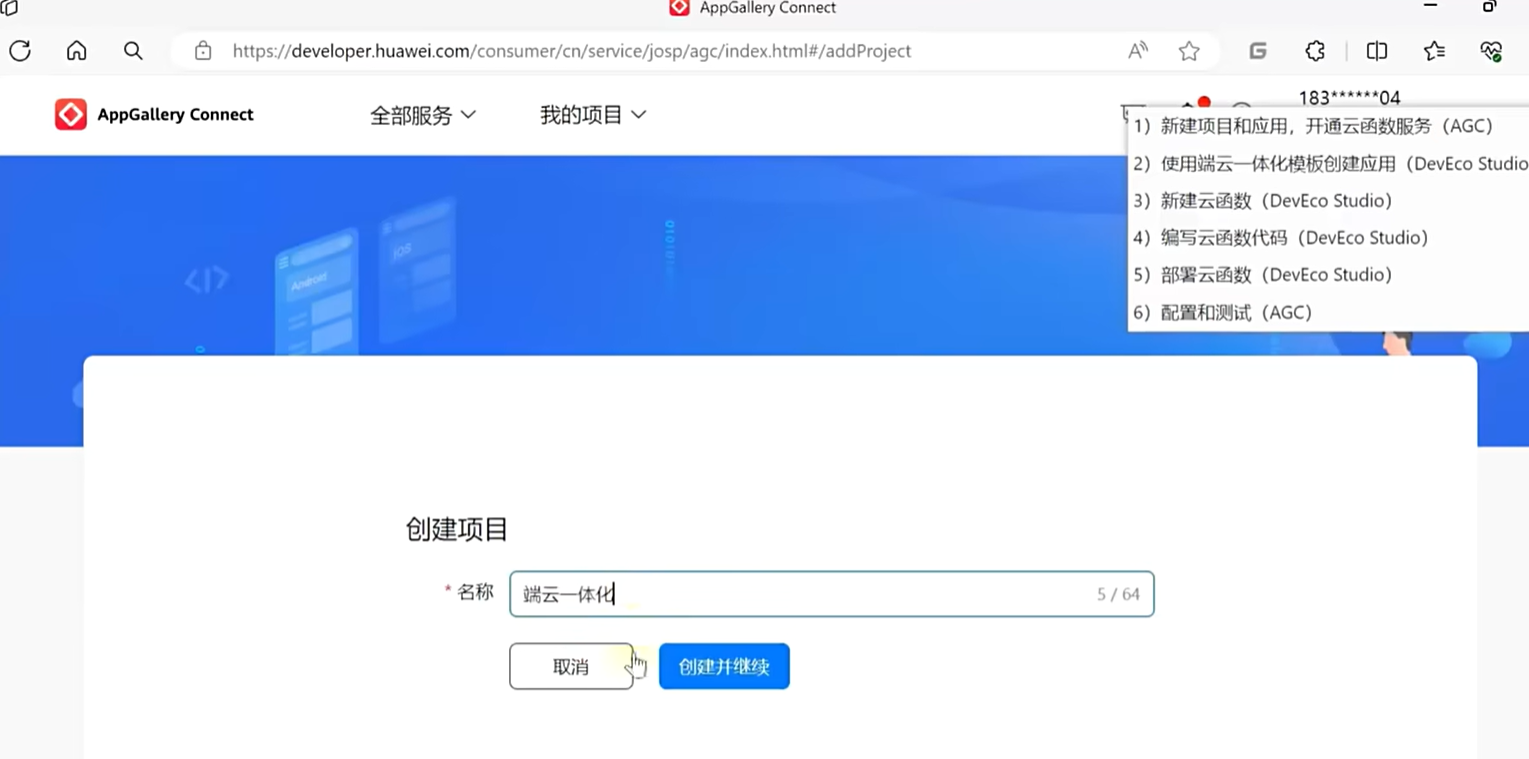Open the Favorites list icon
This screenshot has width=1529, height=759.
click(1434, 51)
